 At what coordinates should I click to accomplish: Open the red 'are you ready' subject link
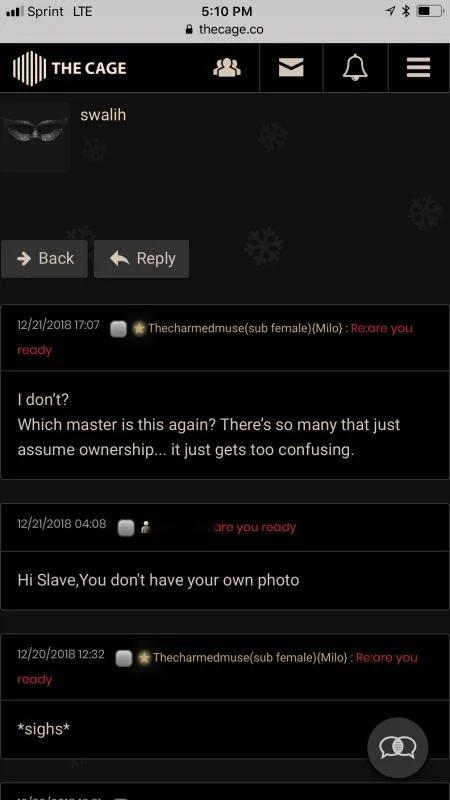point(255,527)
